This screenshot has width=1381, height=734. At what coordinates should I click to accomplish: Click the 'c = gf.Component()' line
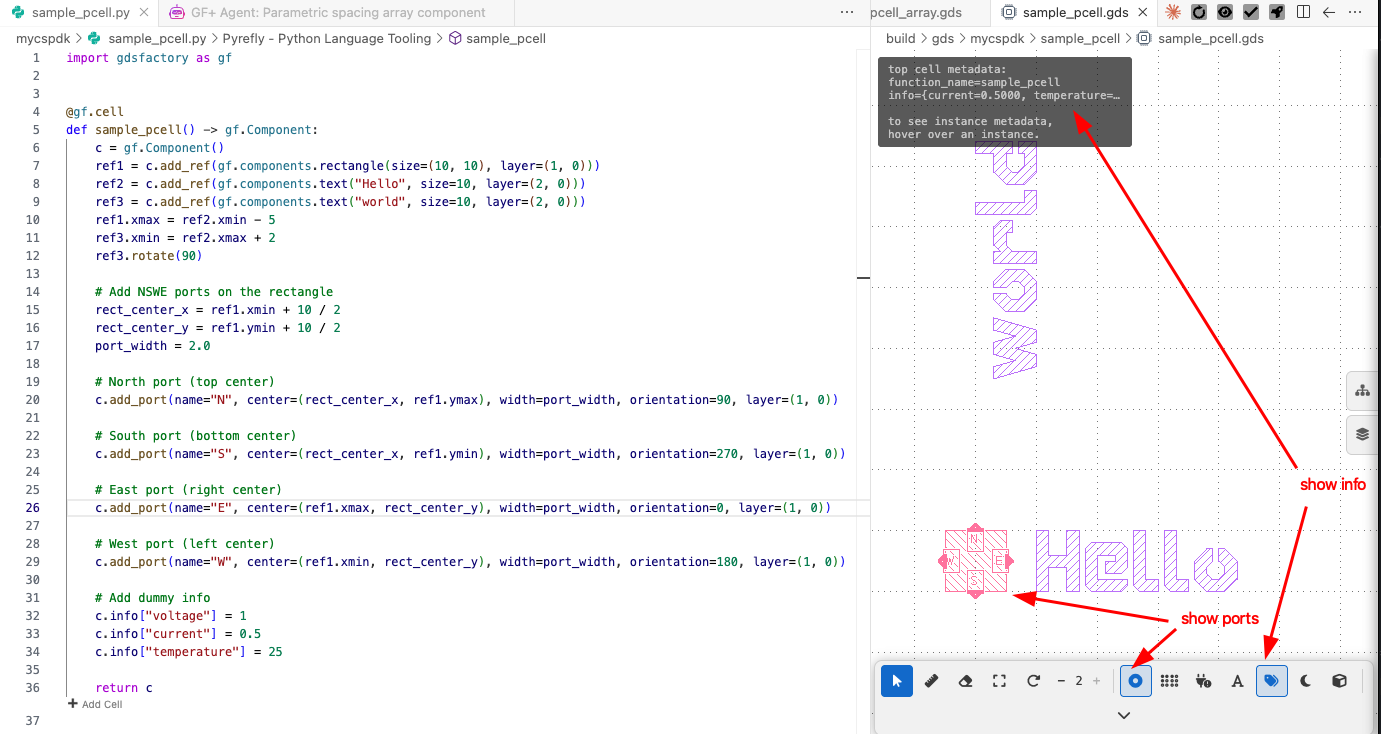click(160, 148)
